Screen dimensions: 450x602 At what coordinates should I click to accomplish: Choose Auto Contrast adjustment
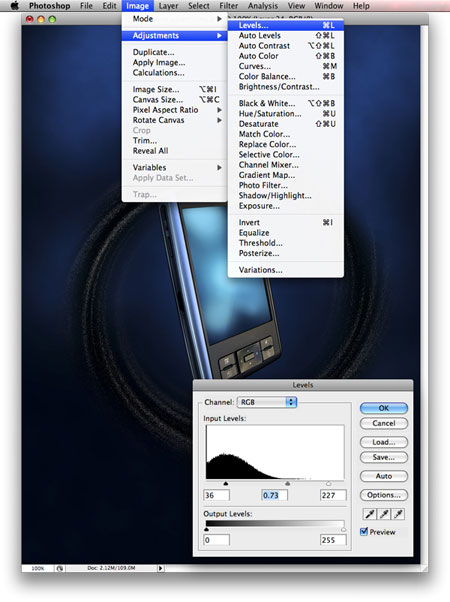[x=286, y=46]
